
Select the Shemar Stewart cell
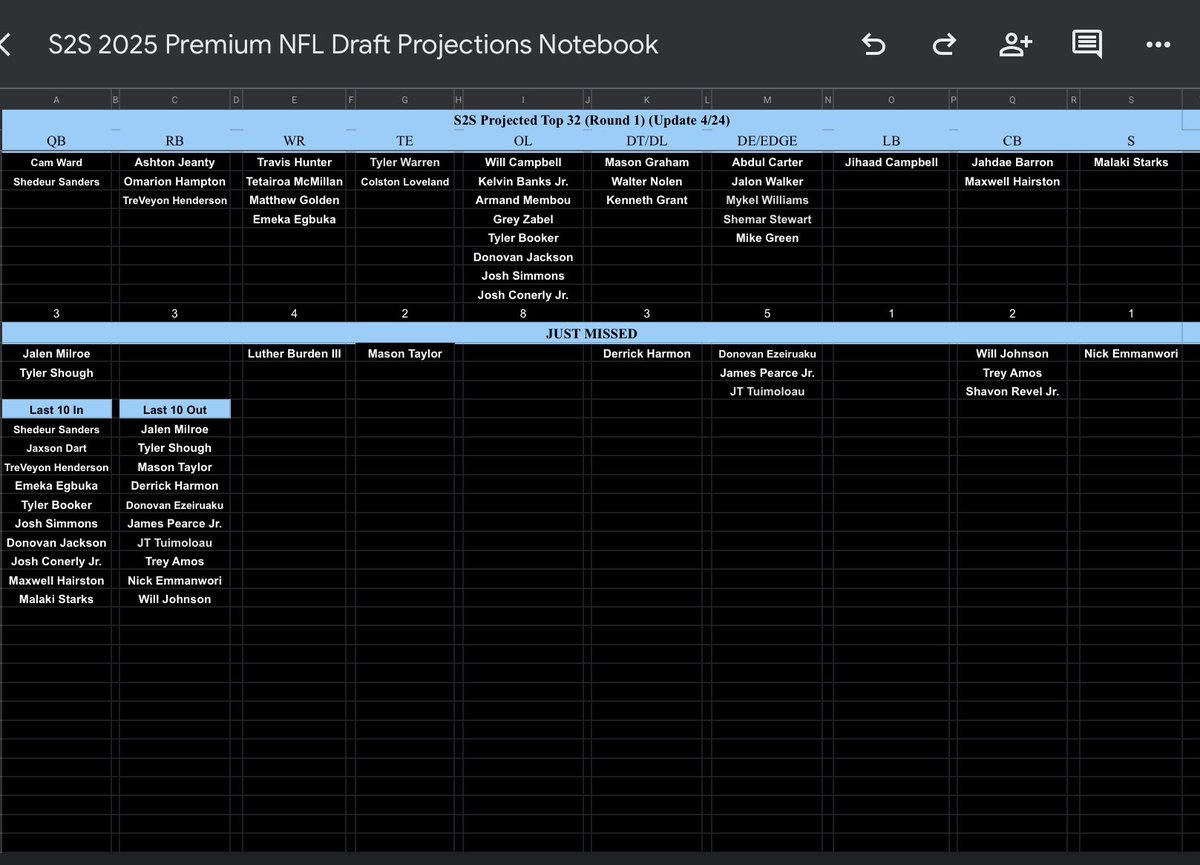click(767, 219)
